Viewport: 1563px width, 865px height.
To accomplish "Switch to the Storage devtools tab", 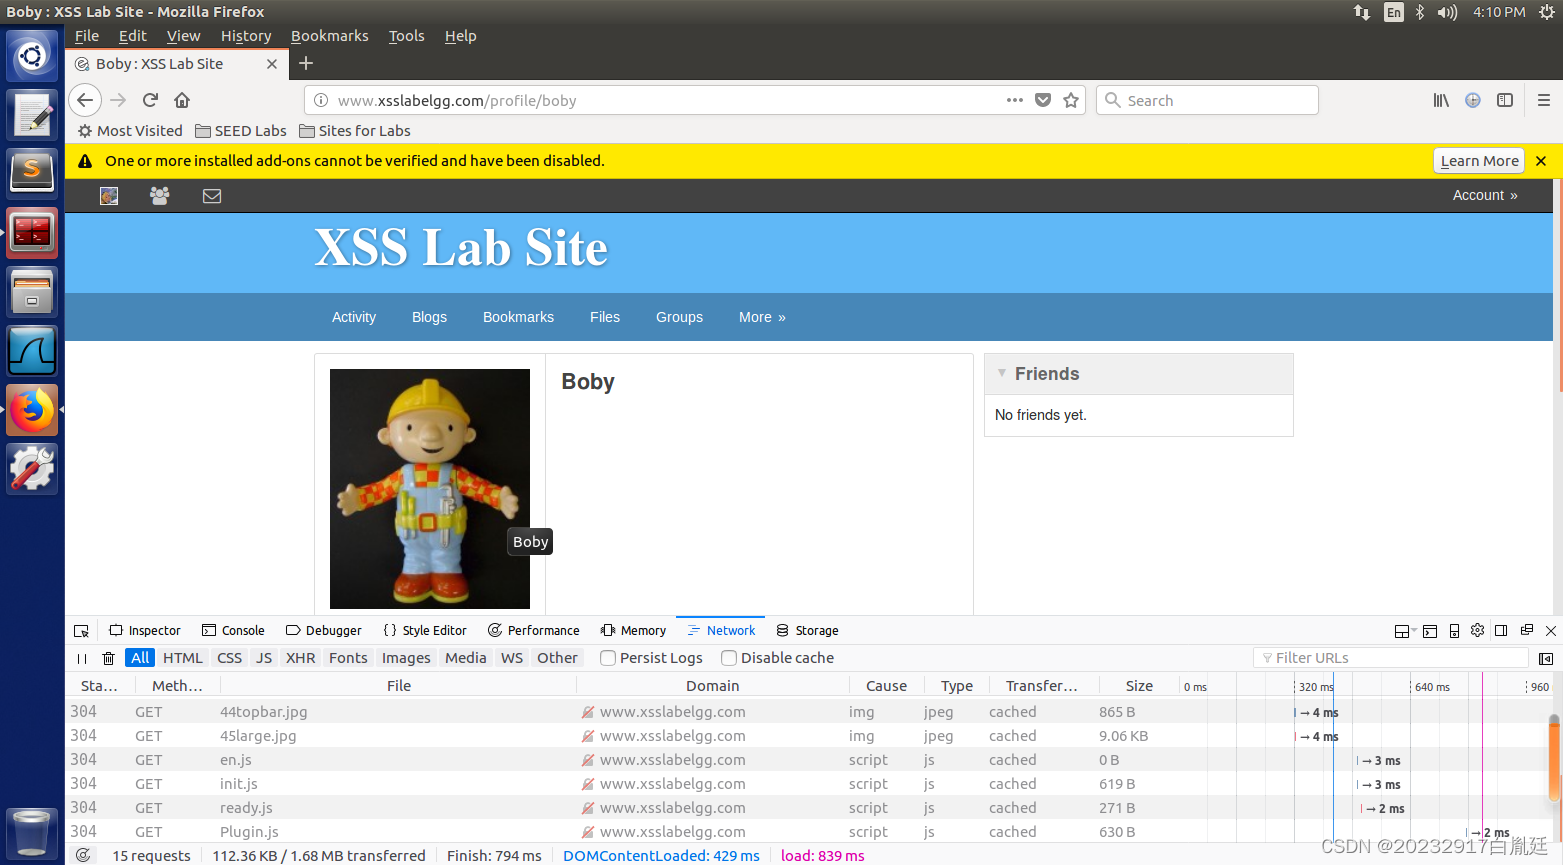I will tap(807, 631).
